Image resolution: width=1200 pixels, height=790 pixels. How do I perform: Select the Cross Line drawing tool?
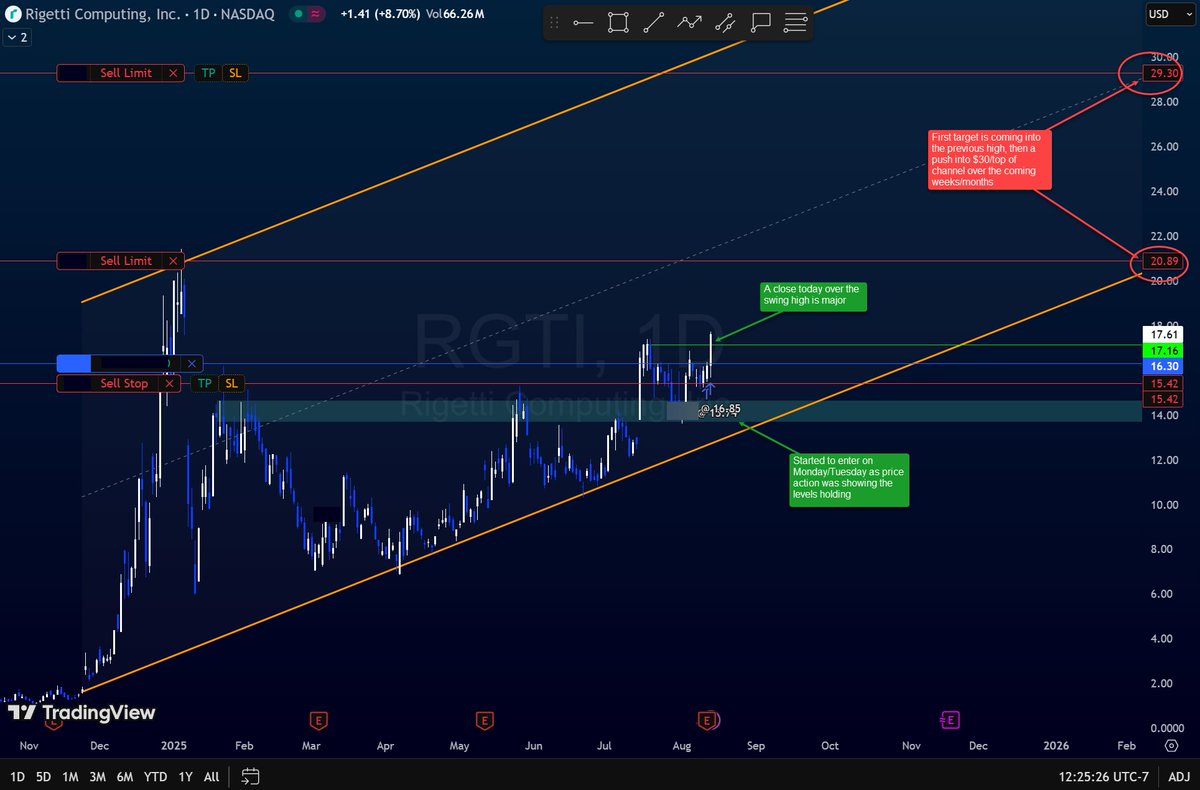click(725, 22)
